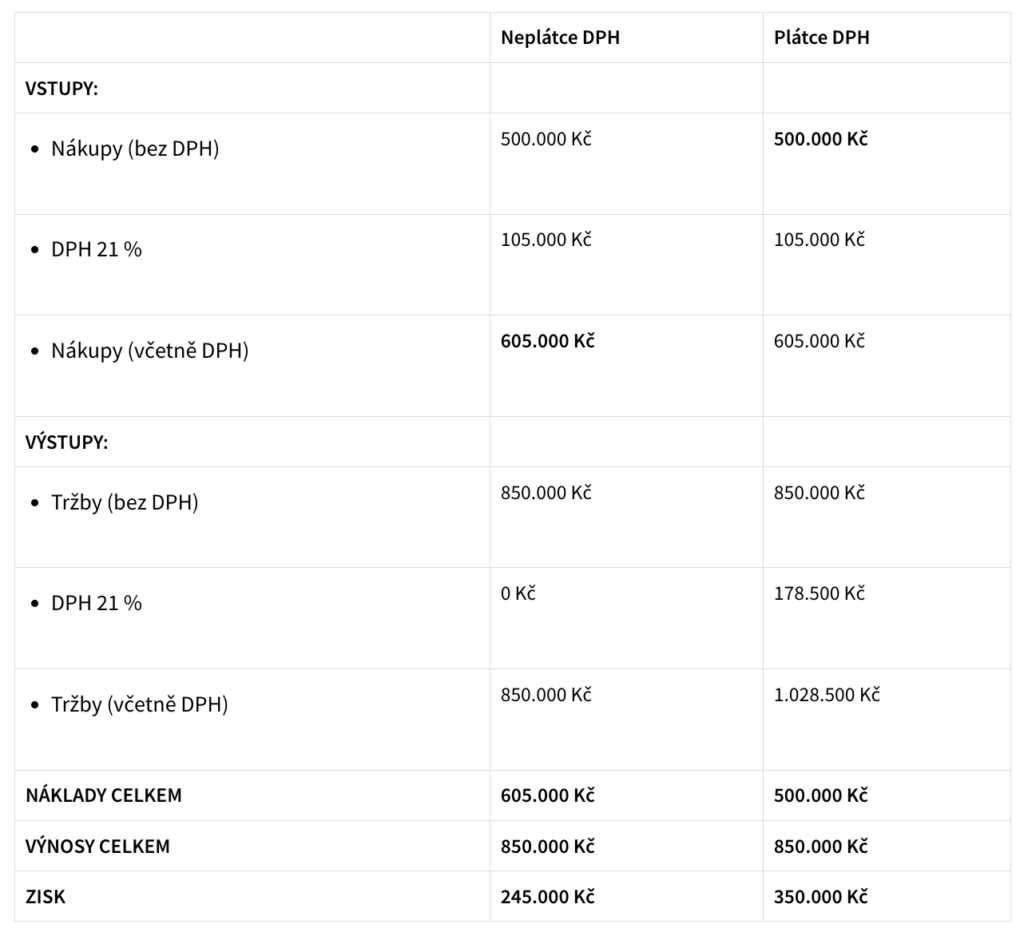Click the Nákupy (bez DPH) label
This screenshot has height=936, width=1024.
(135, 149)
